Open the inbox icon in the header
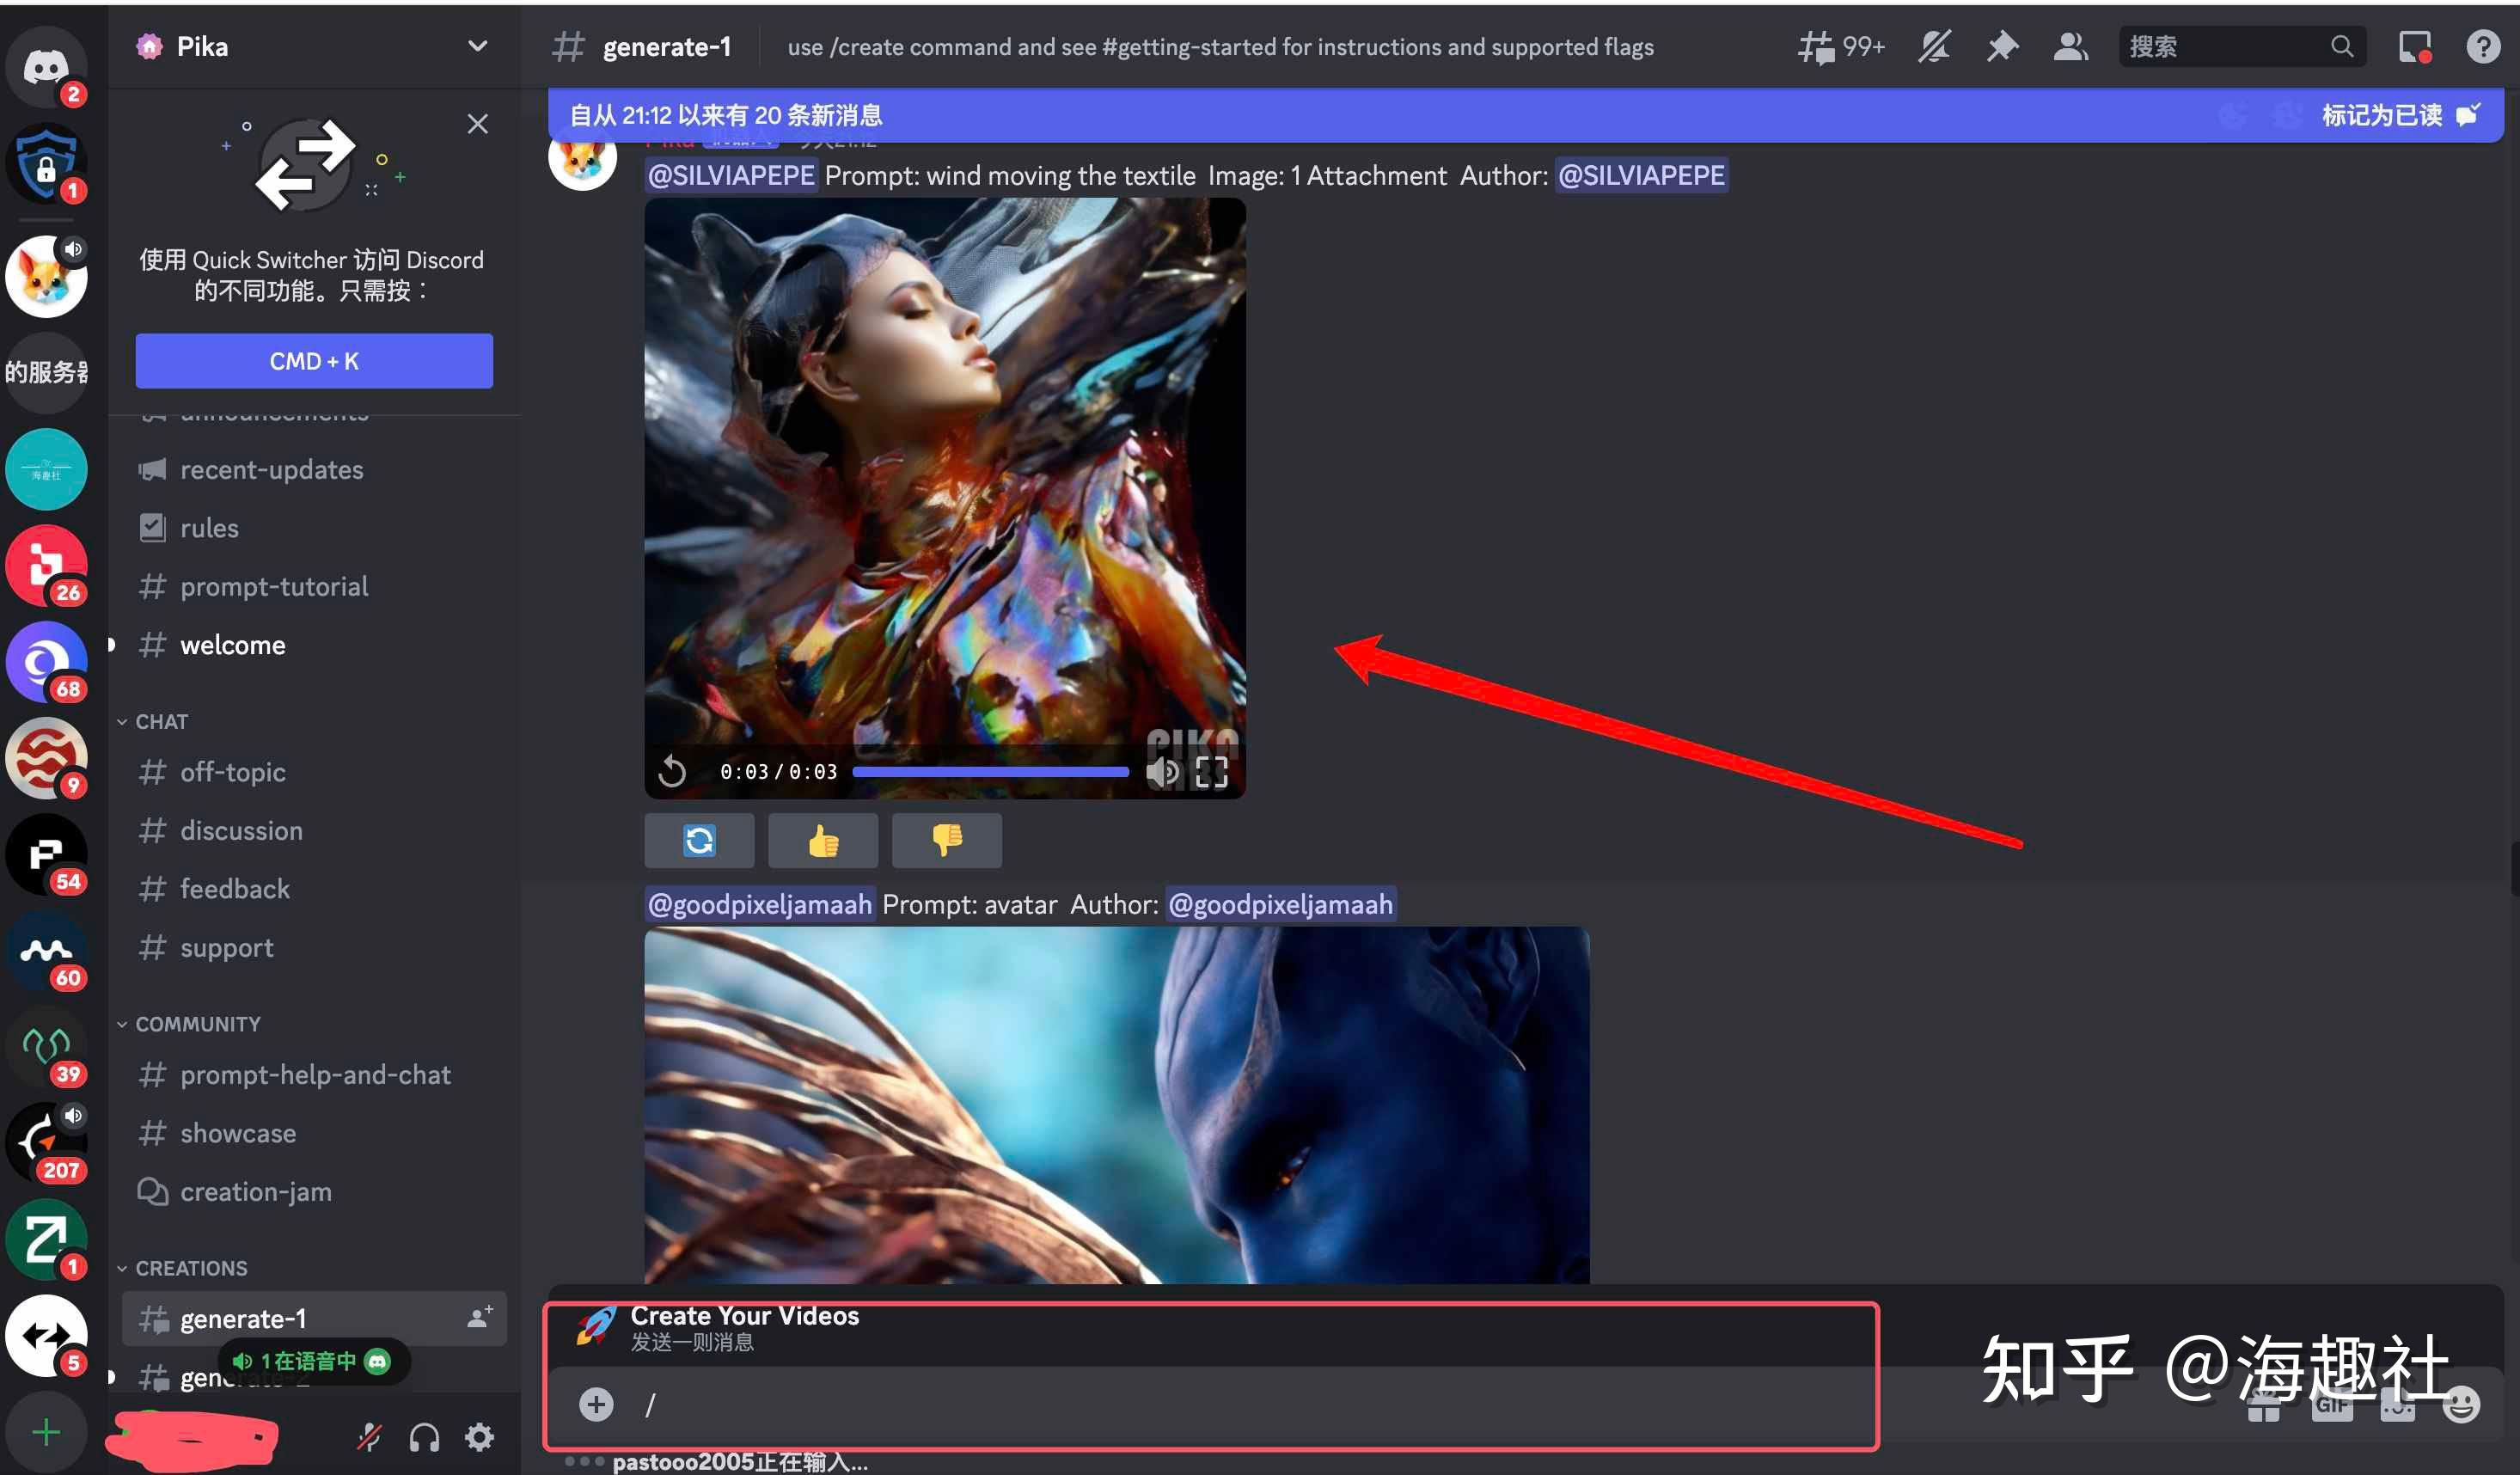2520x1475 pixels. tap(2414, 46)
